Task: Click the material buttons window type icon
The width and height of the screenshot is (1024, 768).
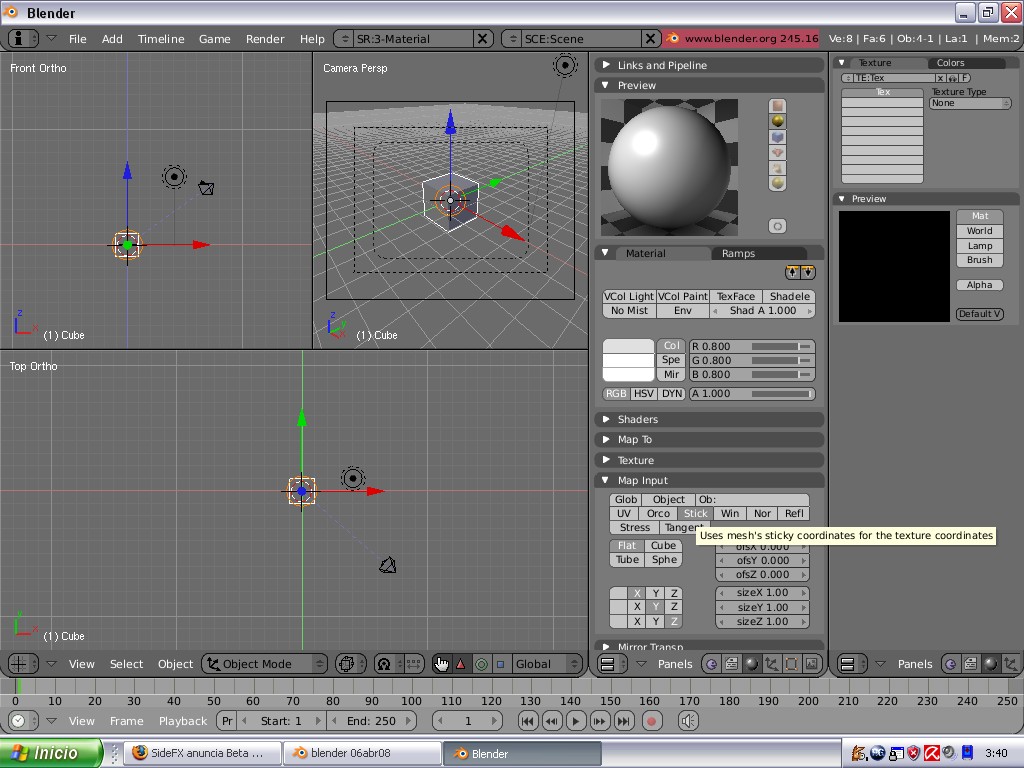Action: tap(613, 664)
